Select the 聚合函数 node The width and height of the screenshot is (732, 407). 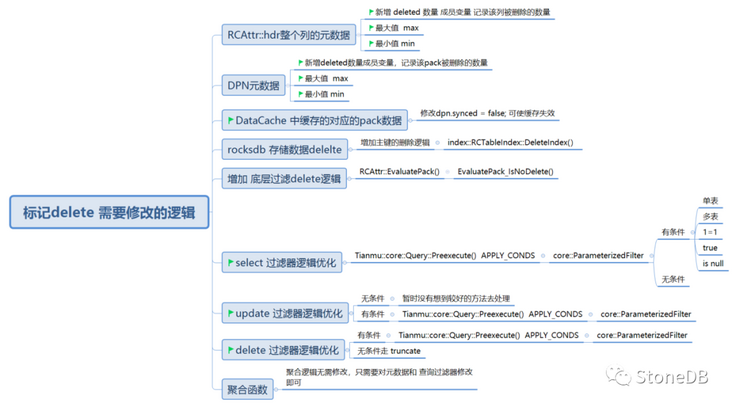tap(247, 389)
